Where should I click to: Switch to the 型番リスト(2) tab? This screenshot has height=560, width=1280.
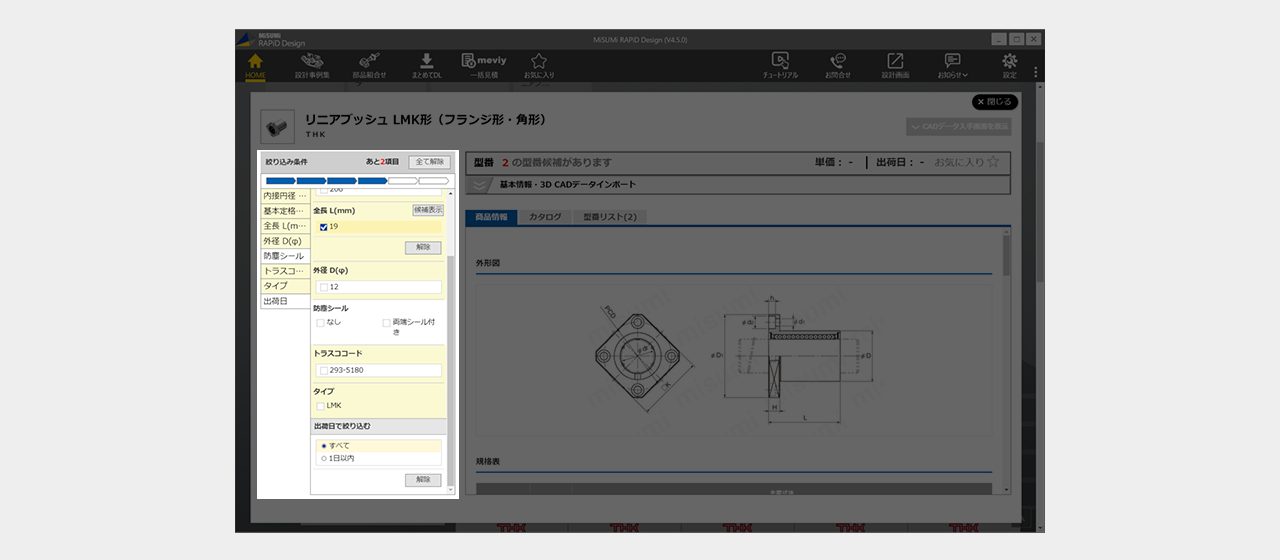[609, 217]
